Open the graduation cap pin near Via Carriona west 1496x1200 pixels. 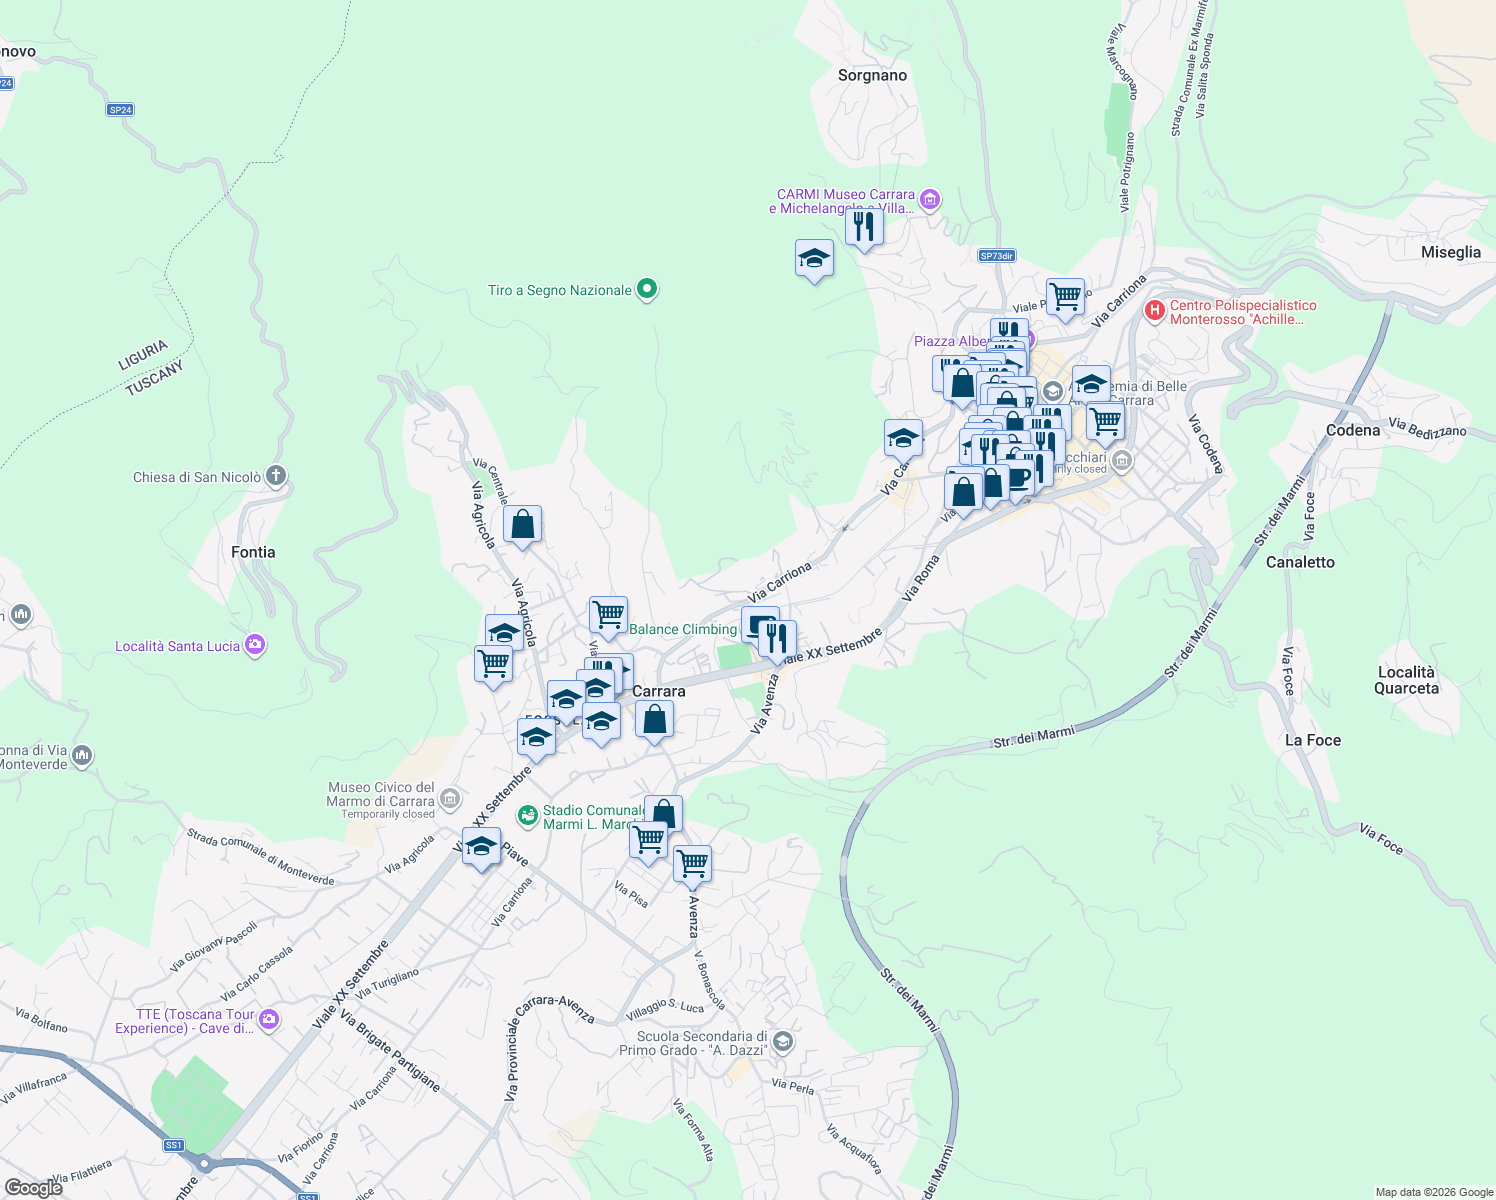click(x=901, y=437)
